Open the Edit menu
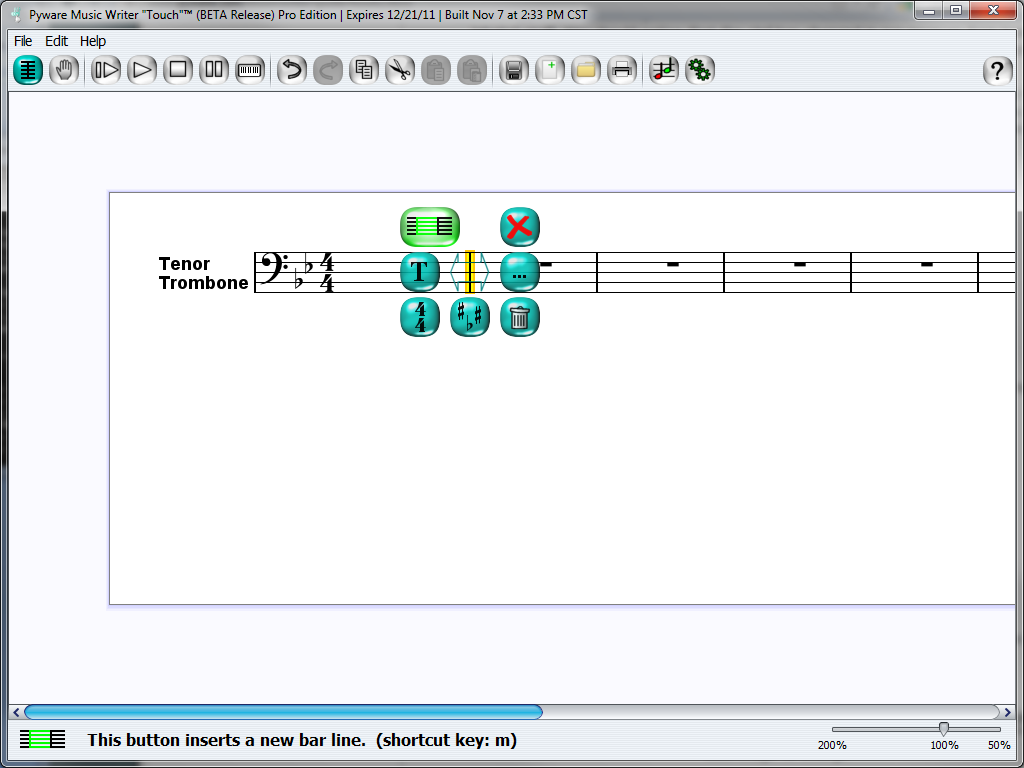Screen dimensions: 1024x768 (56, 41)
